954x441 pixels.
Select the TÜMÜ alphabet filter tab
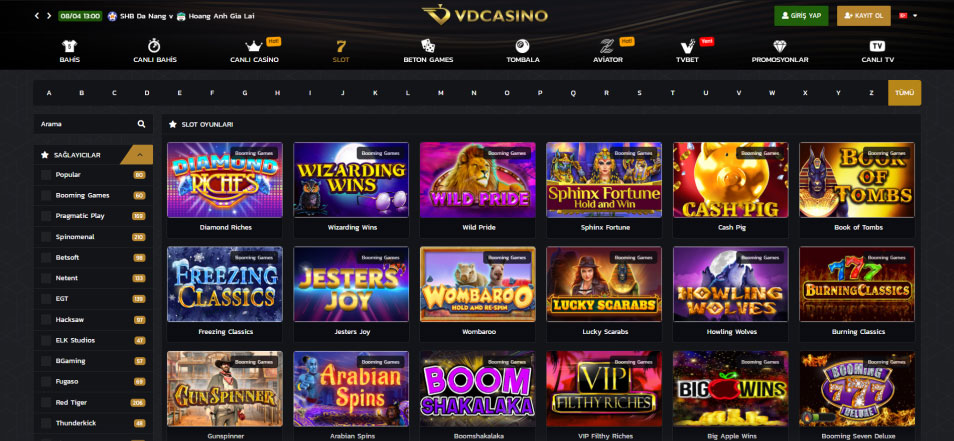pyautogui.click(x=904, y=93)
